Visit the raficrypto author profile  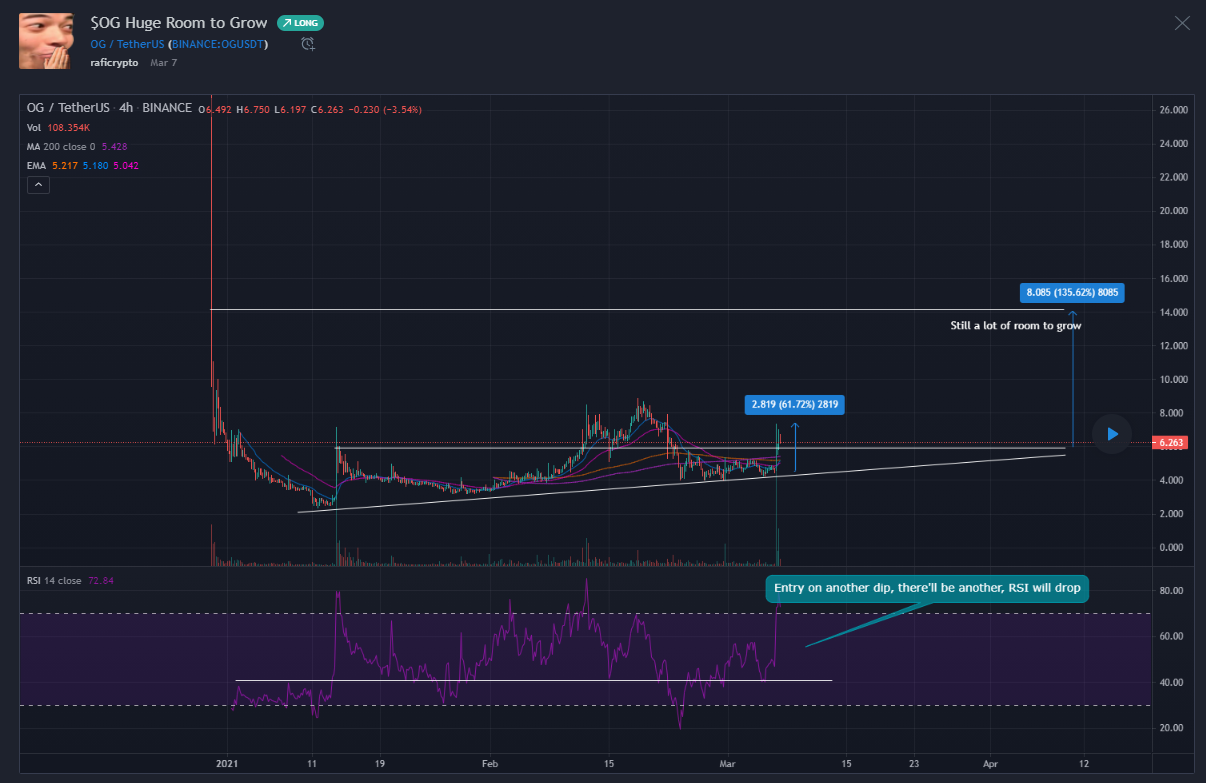point(114,62)
